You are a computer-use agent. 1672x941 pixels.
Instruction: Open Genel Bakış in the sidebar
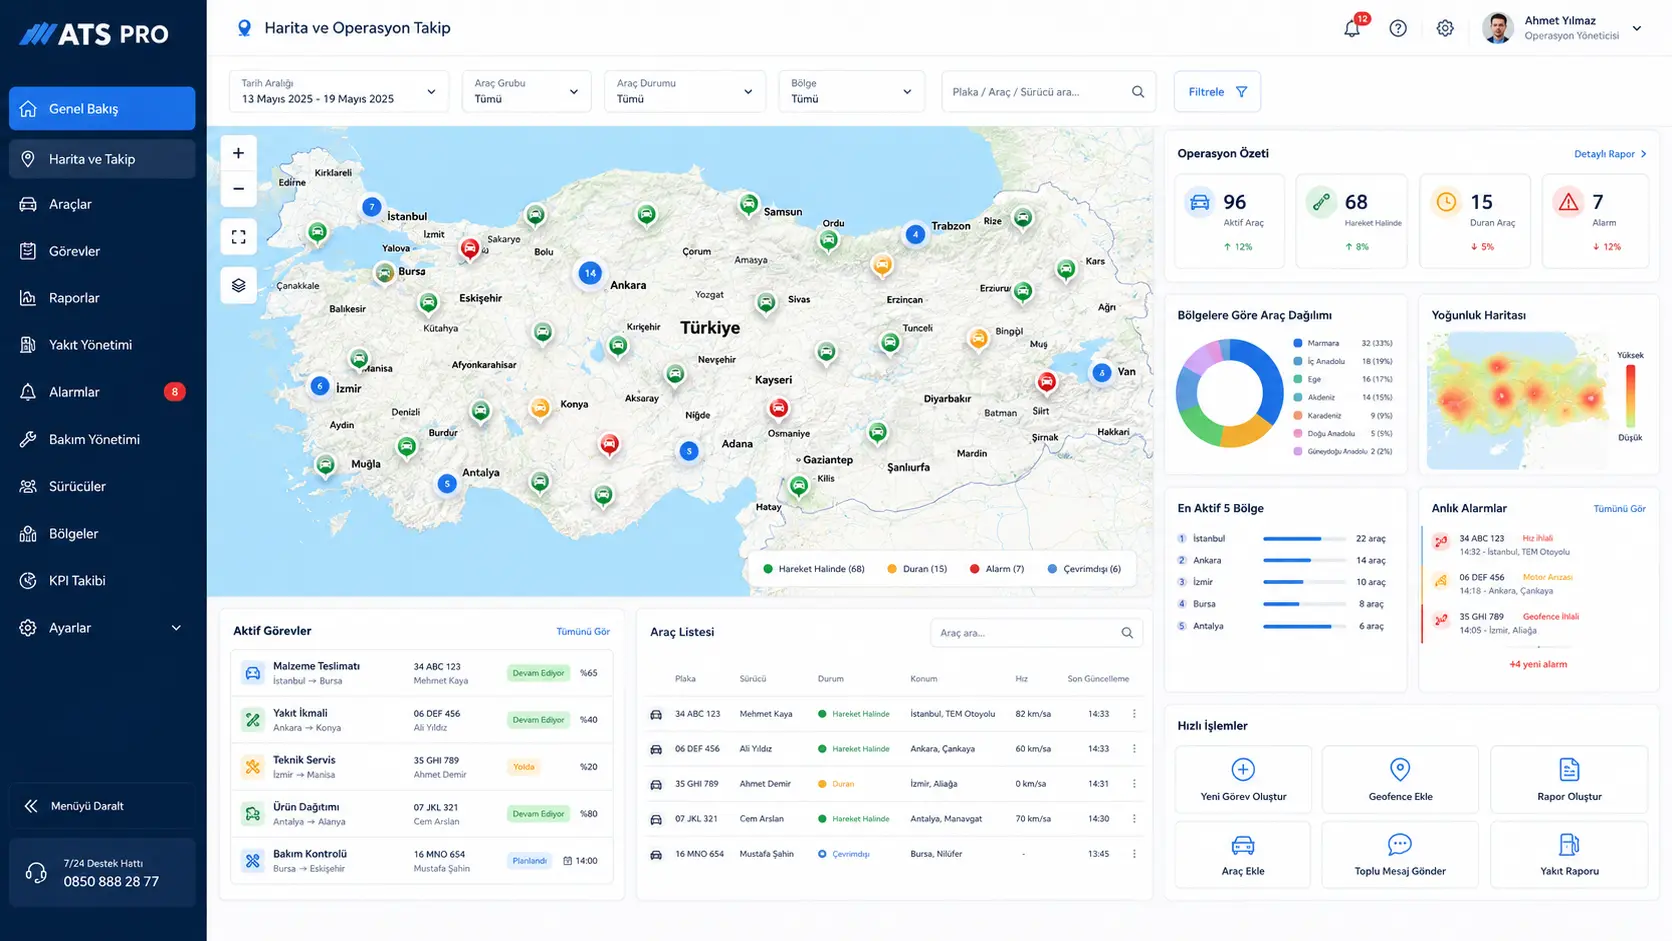(102, 108)
